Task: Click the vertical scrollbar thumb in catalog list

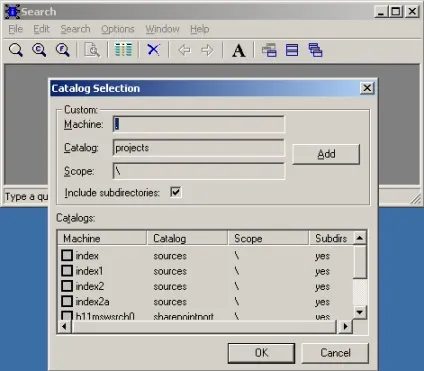Action: [x=360, y=262]
